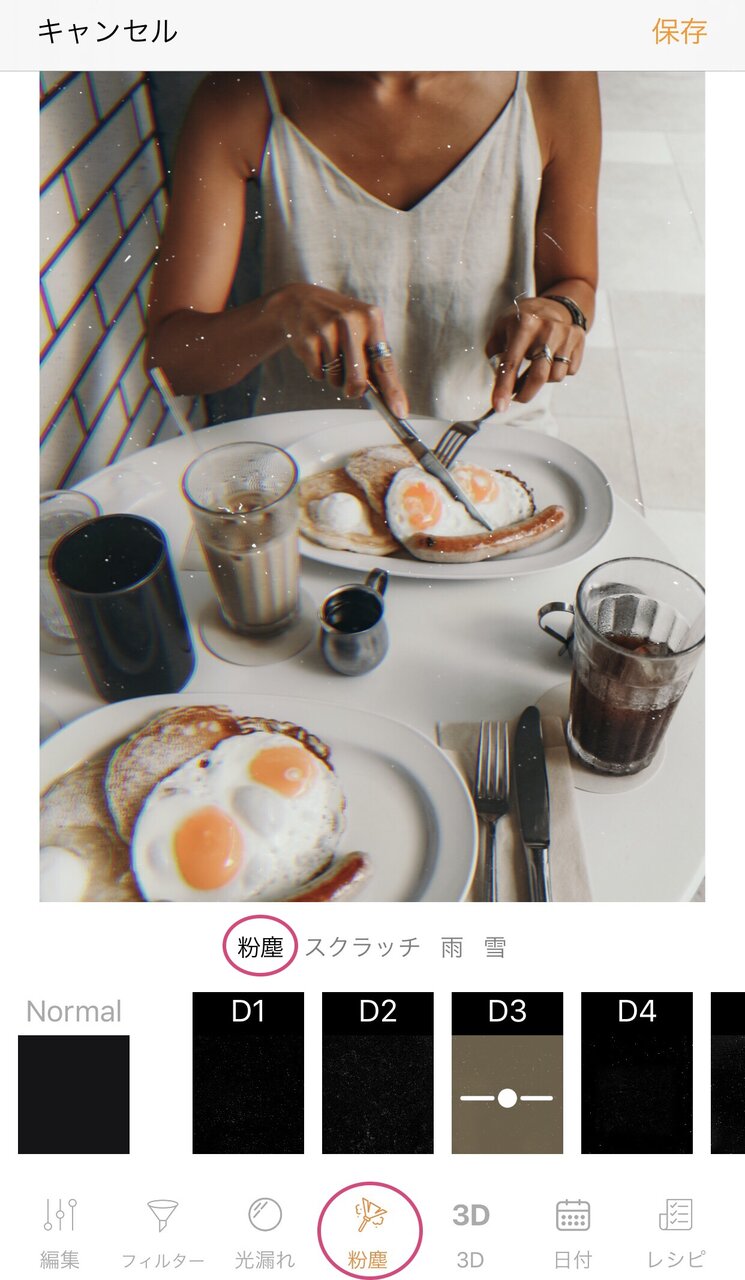Choose the D4 dust preset
Viewport: 745px width, 1280px height.
[637, 1073]
